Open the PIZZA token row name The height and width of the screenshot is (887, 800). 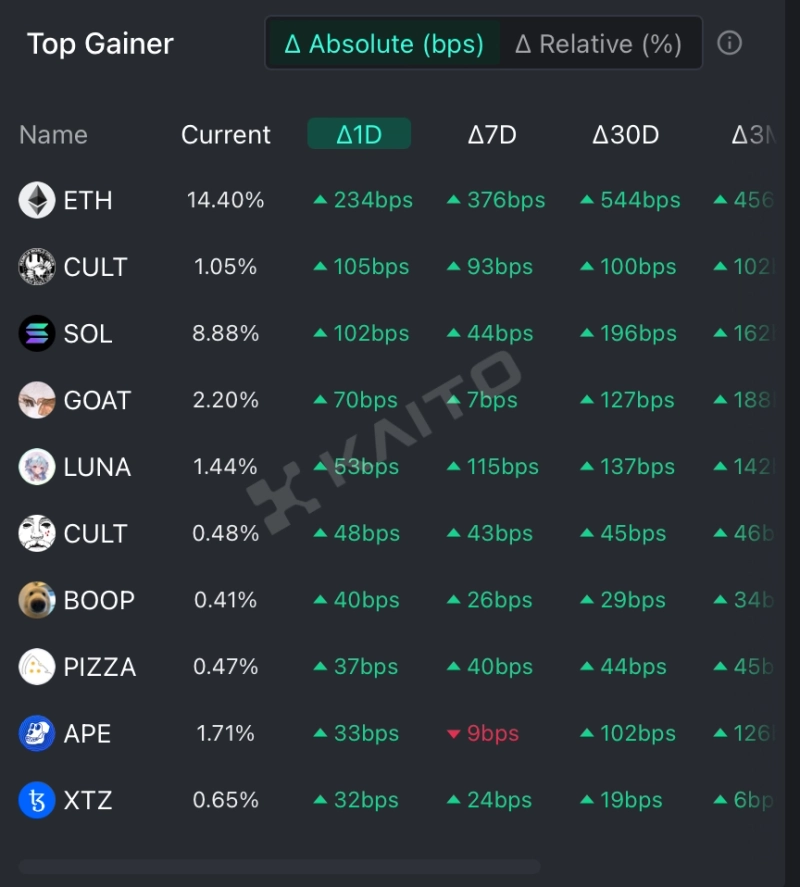coord(99,667)
